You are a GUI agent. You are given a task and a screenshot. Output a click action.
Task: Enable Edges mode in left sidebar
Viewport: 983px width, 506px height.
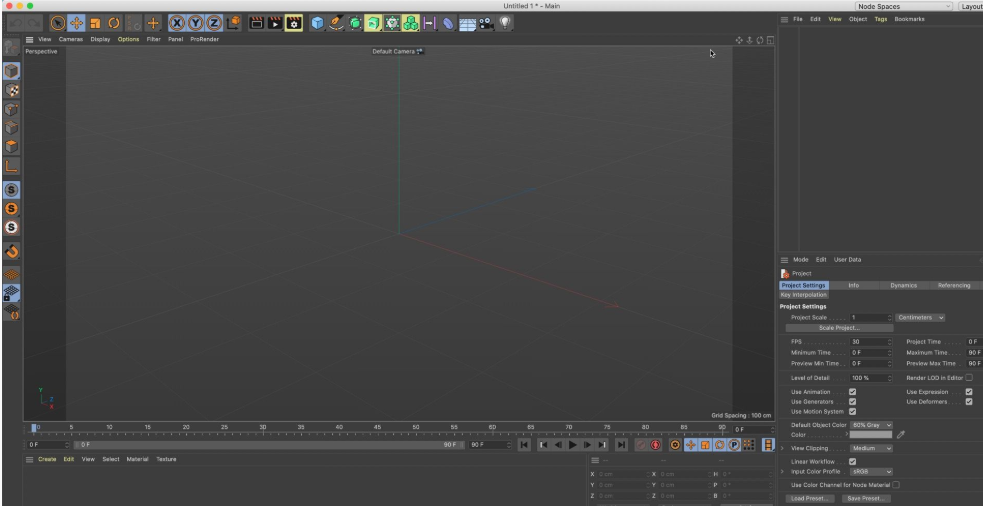tap(11, 127)
